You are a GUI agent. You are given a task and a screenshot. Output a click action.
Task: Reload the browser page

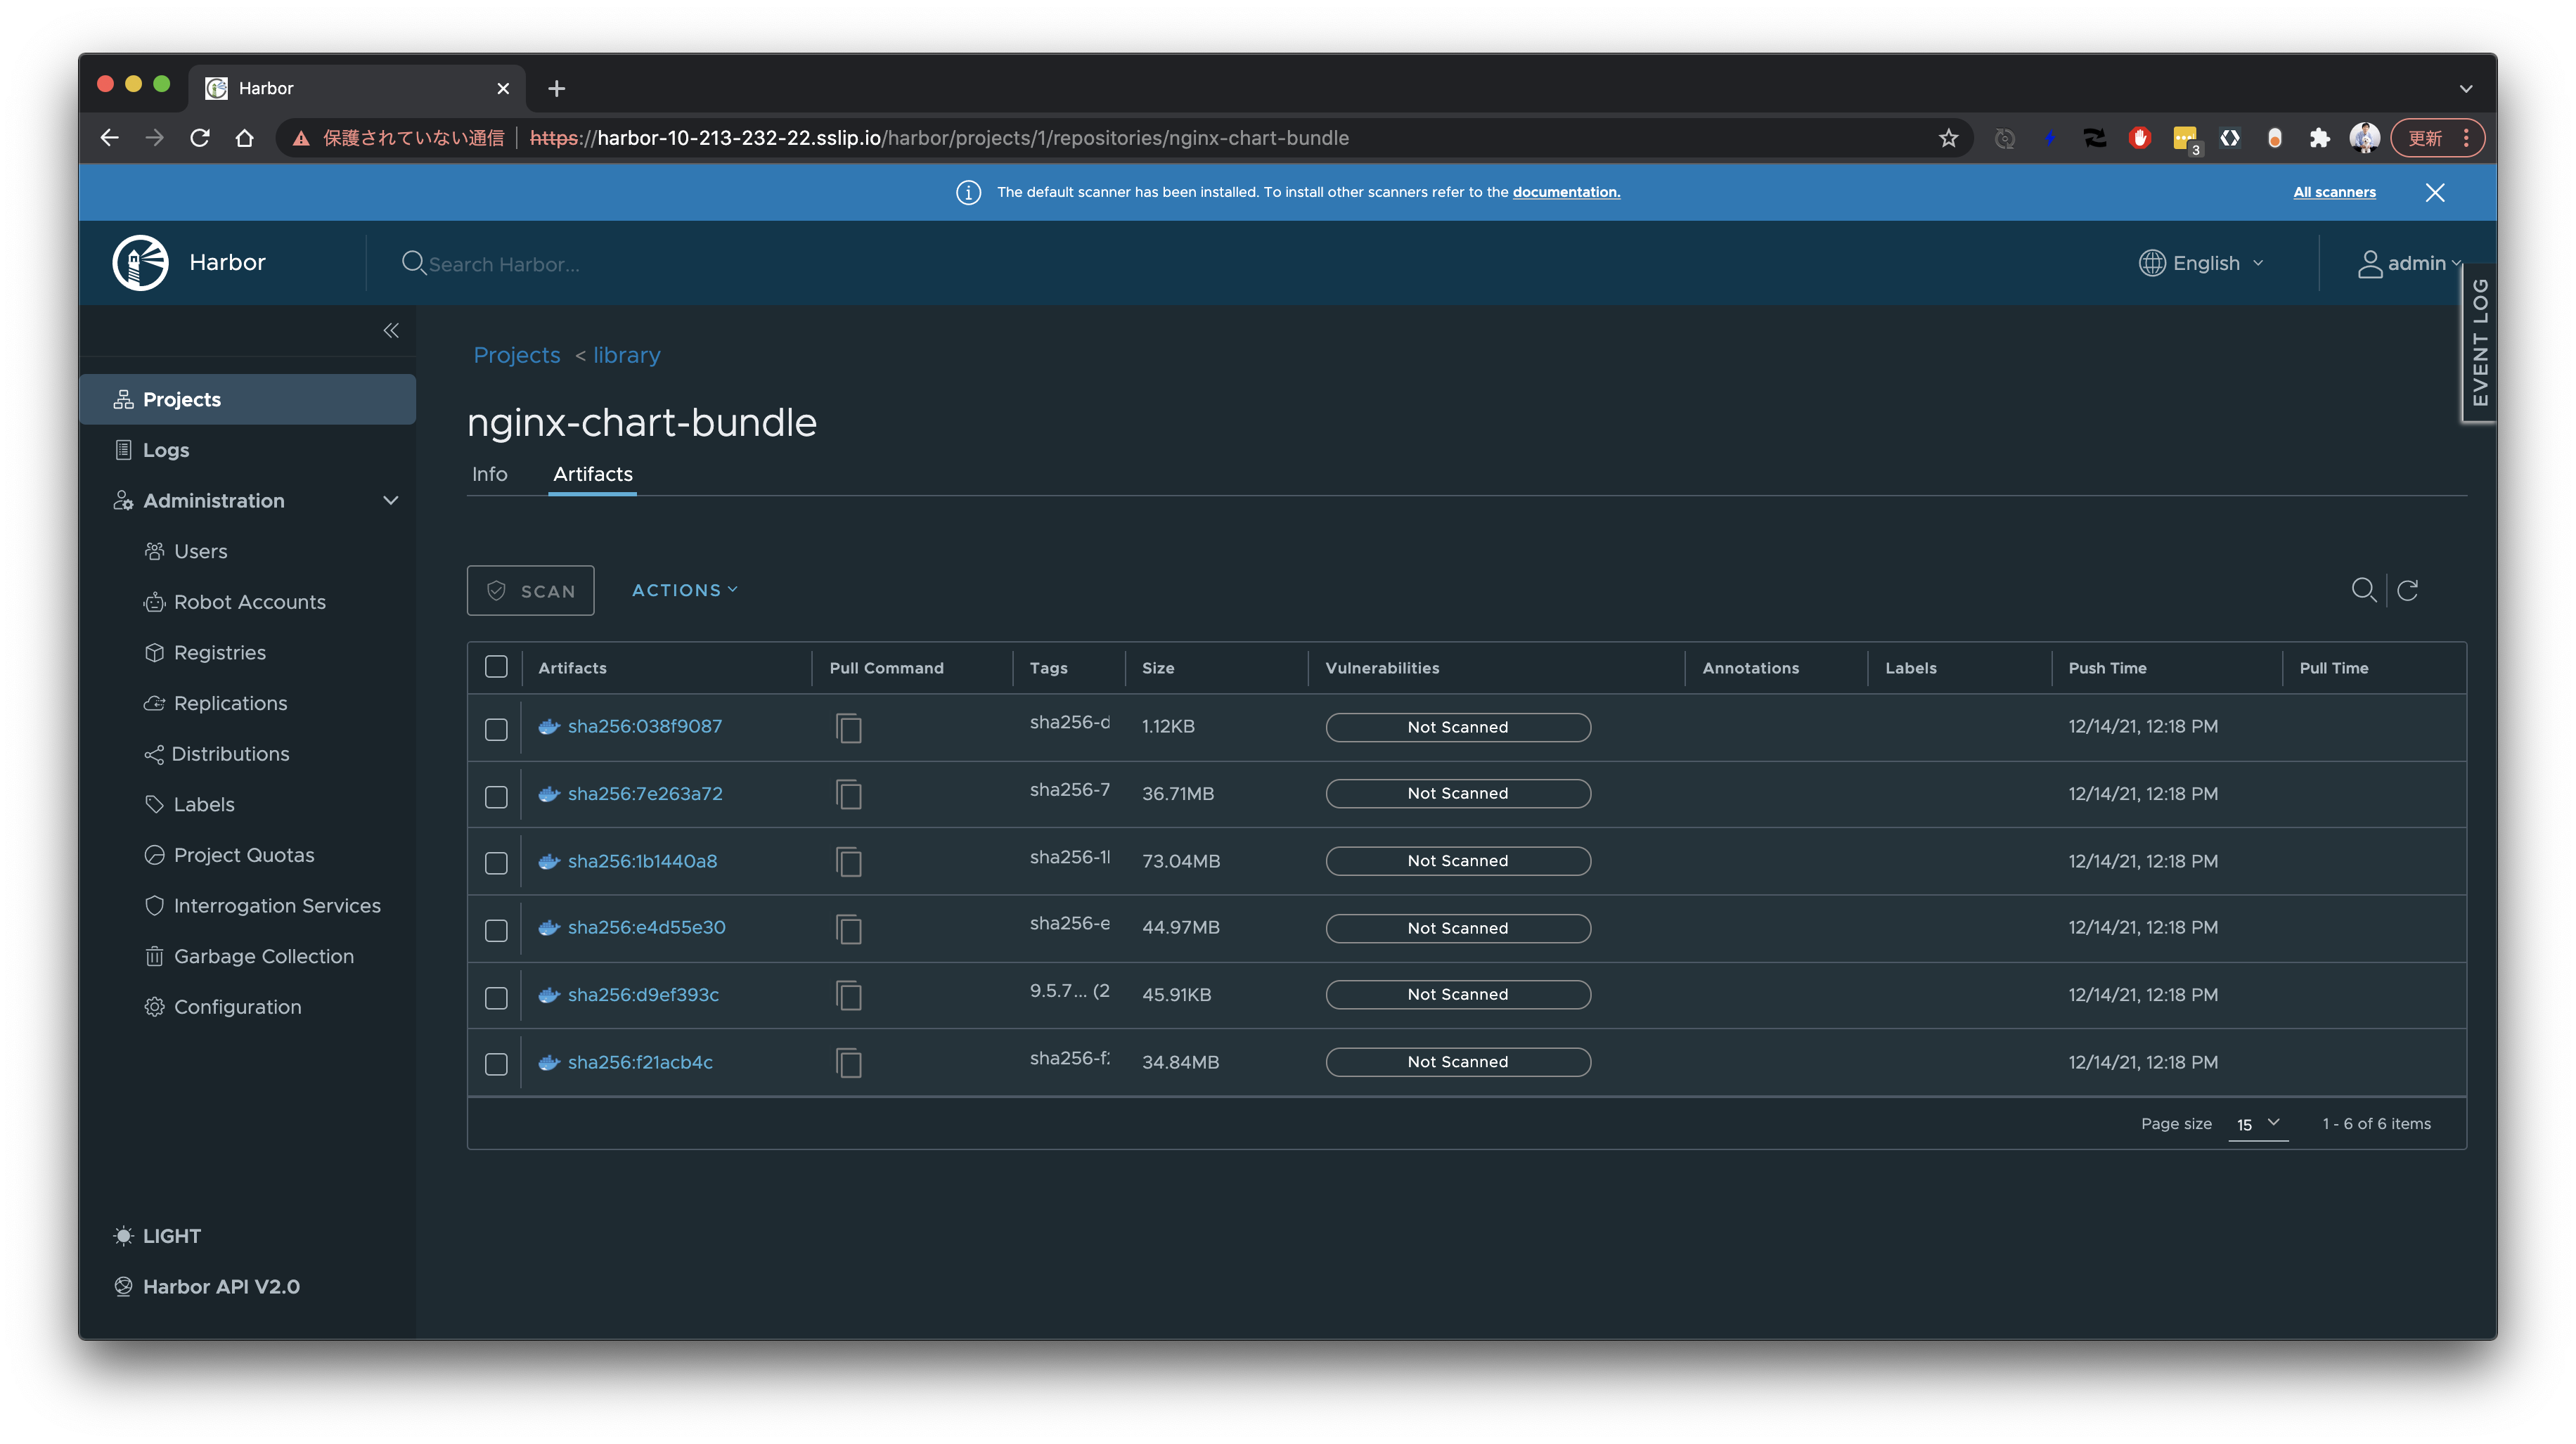click(x=200, y=138)
